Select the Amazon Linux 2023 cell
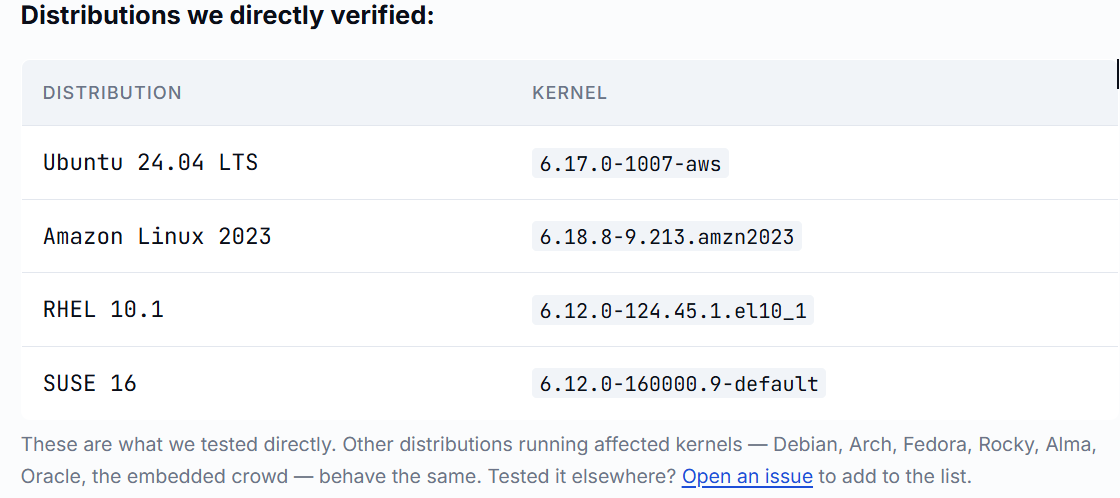This screenshot has height=498, width=1120. (157, 236)
